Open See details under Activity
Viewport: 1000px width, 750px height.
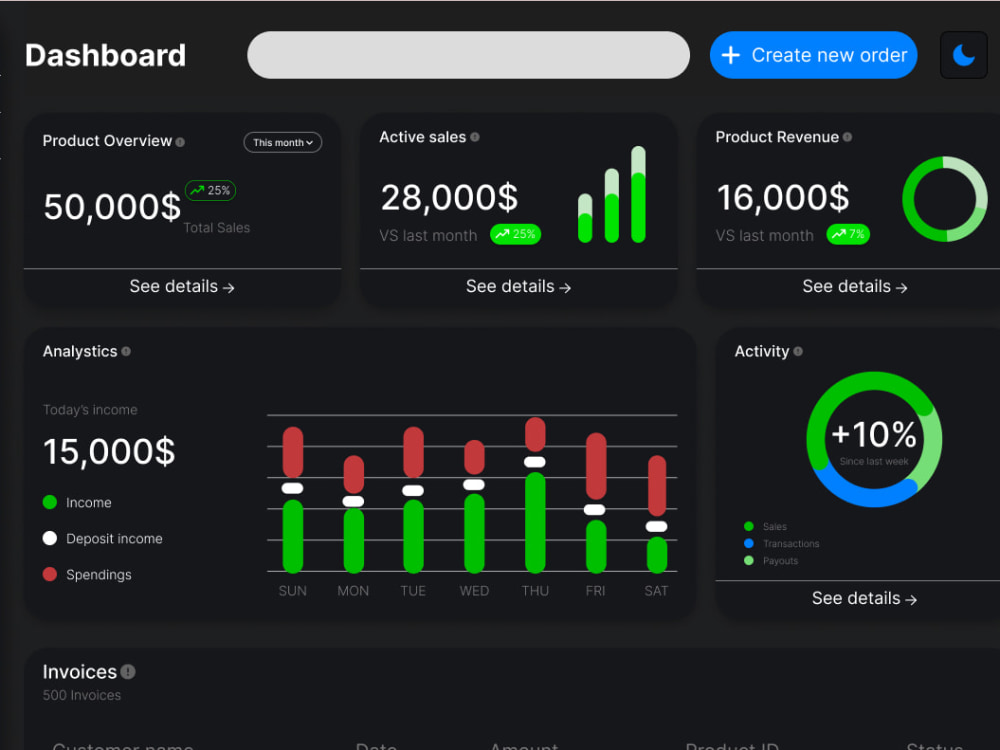coord(864,599)
